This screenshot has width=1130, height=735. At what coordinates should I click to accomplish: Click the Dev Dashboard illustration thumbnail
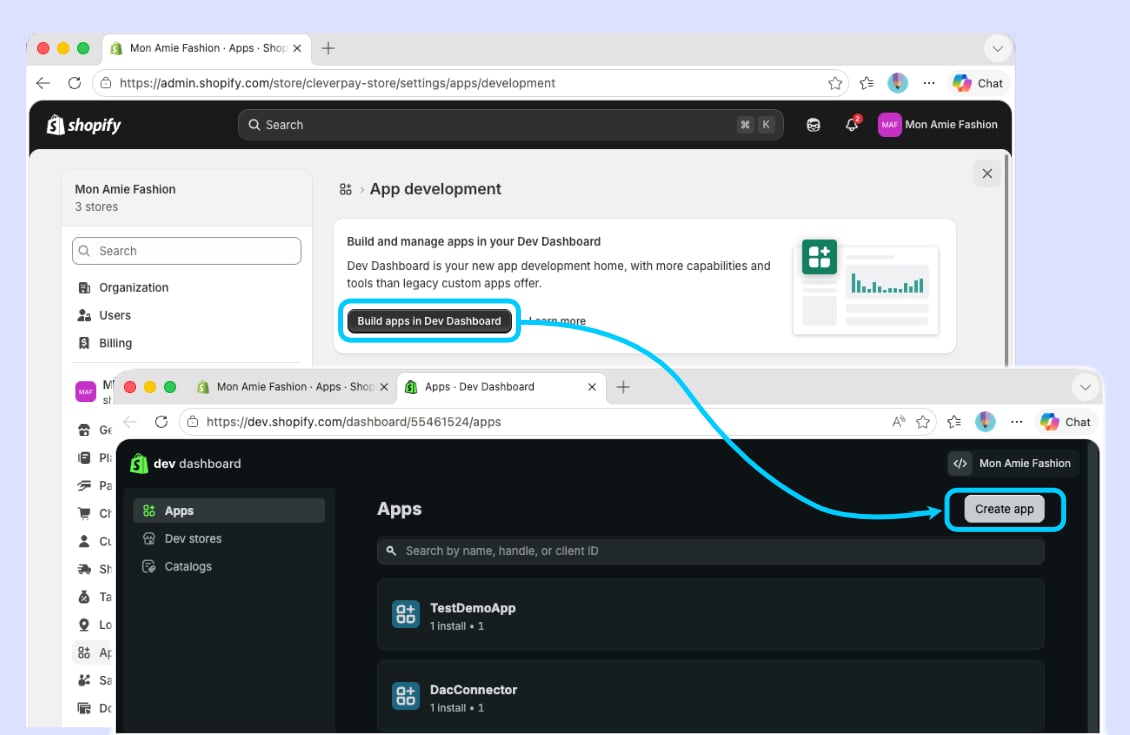pyautogui.click(x=866, y=286)
